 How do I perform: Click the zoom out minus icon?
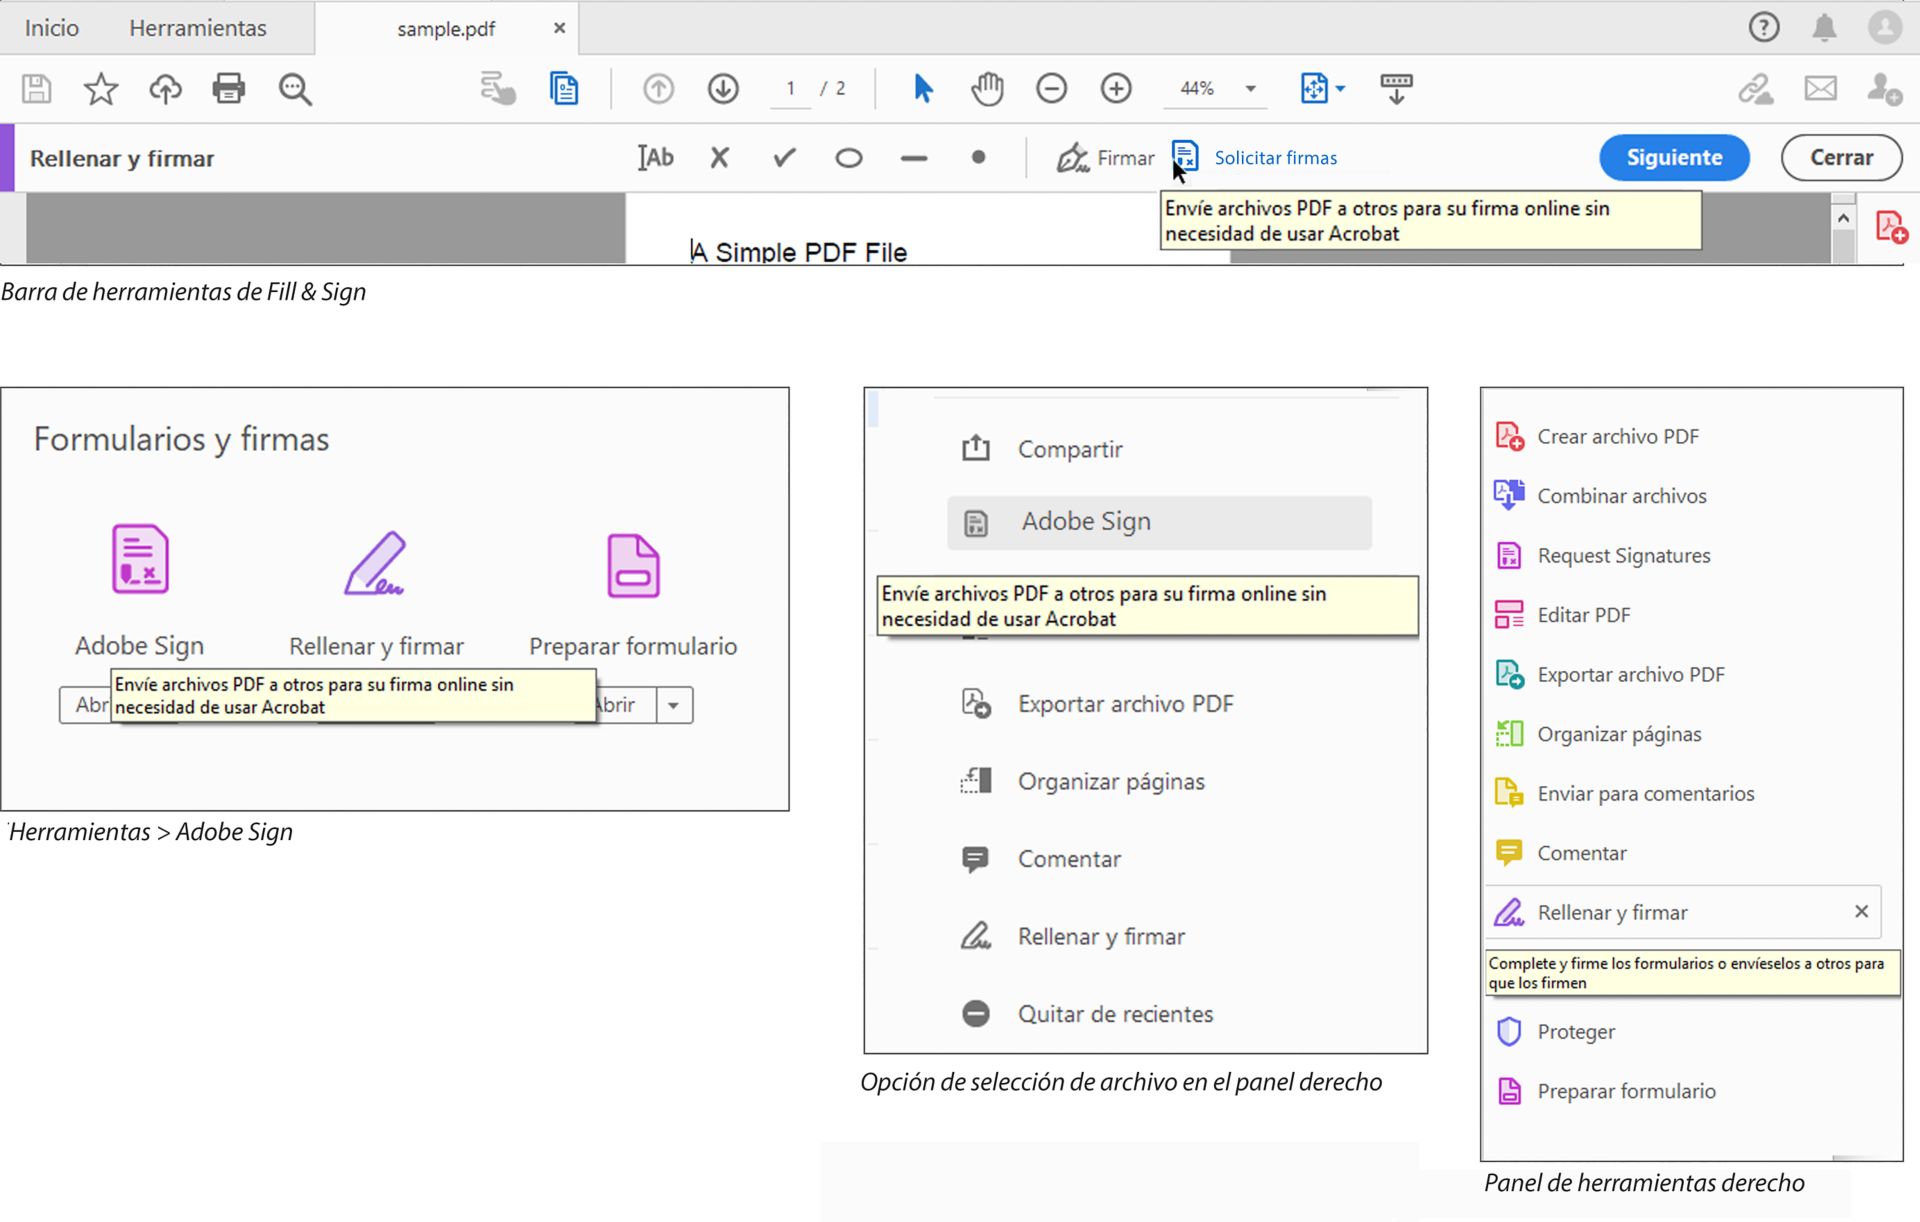click(x=1051, y=89)
